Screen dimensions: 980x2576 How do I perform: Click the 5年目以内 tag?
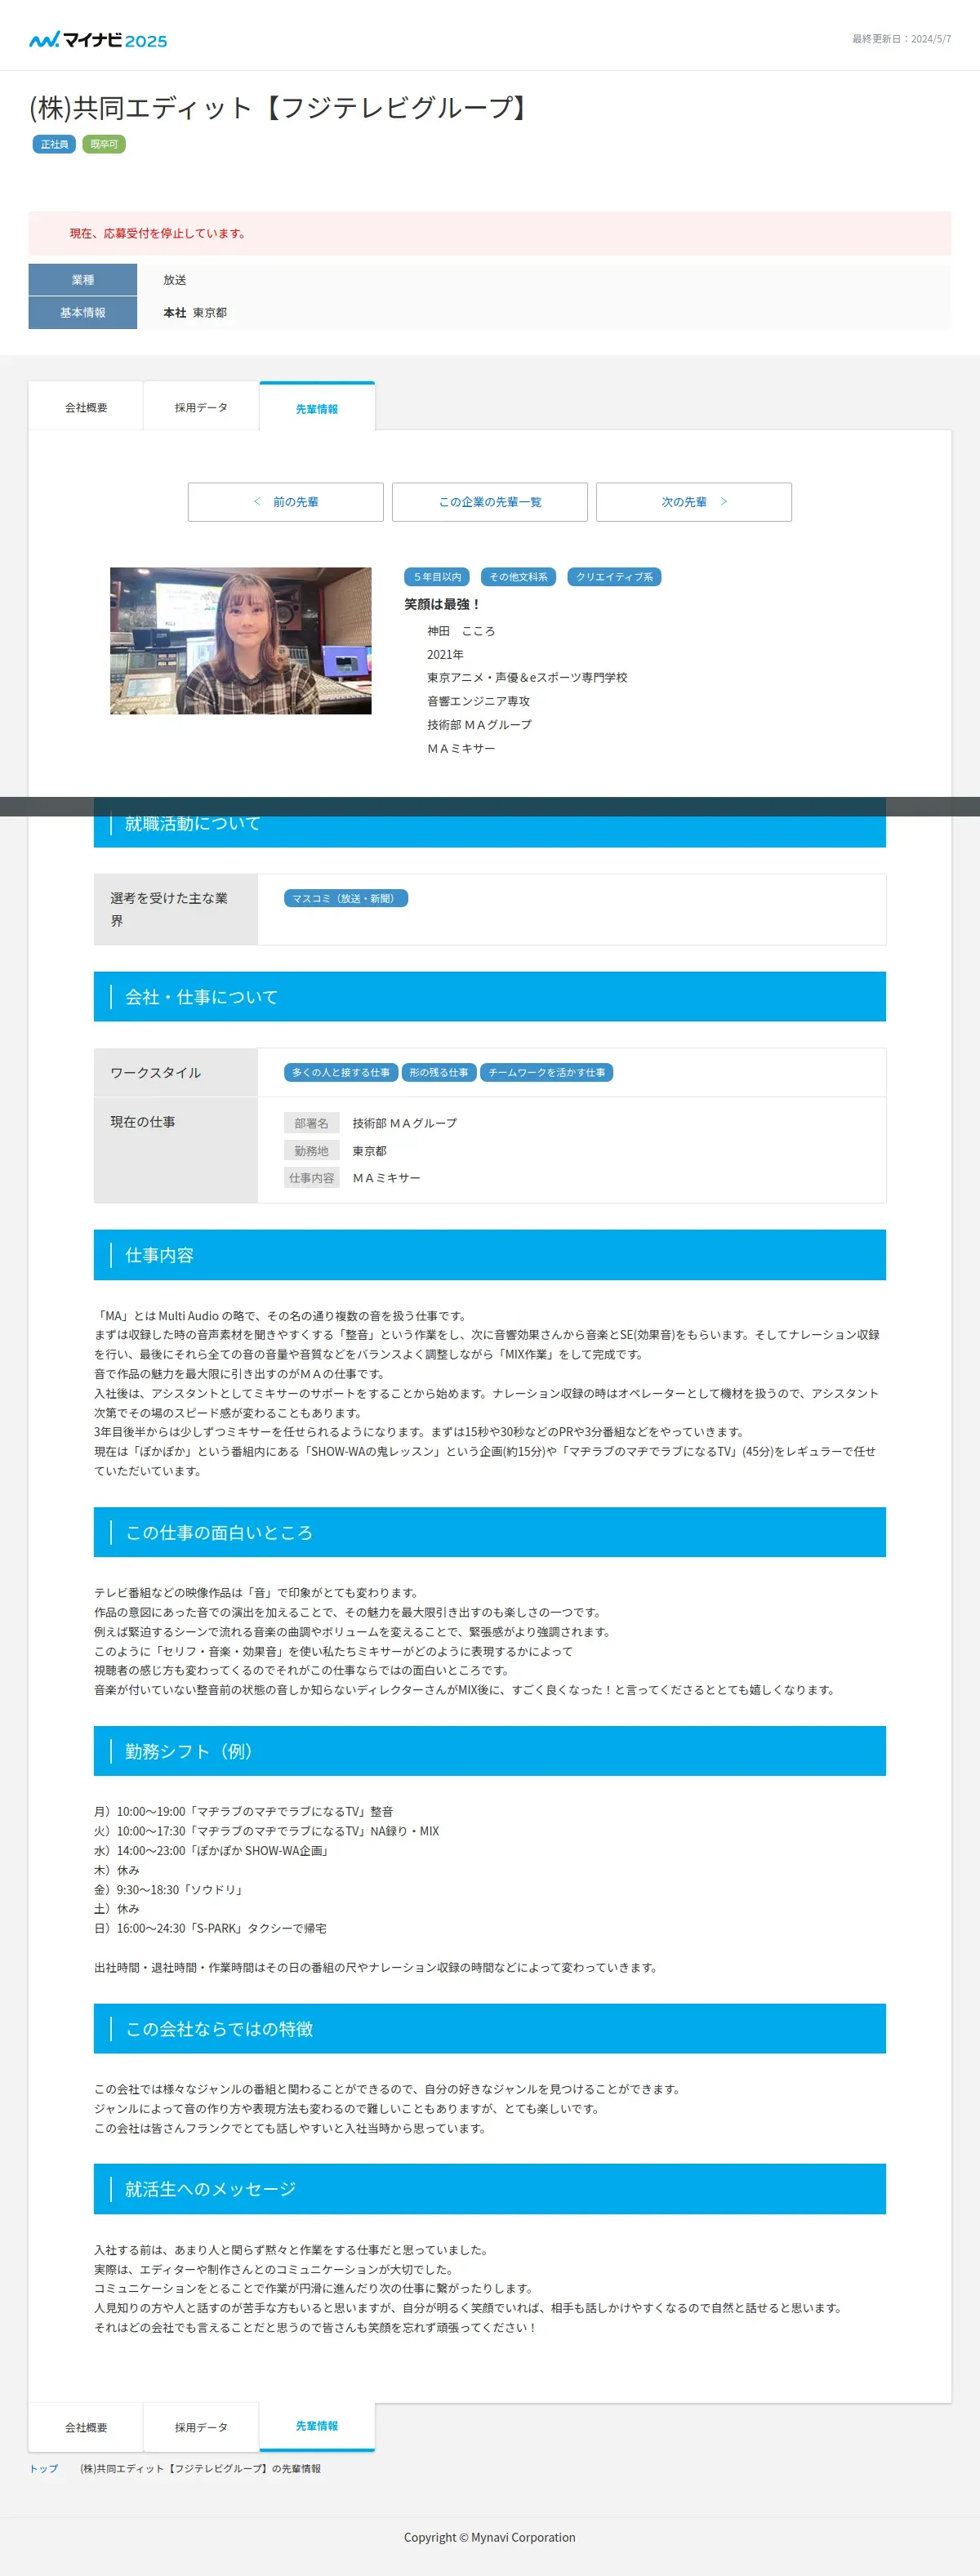coord(437,577)
